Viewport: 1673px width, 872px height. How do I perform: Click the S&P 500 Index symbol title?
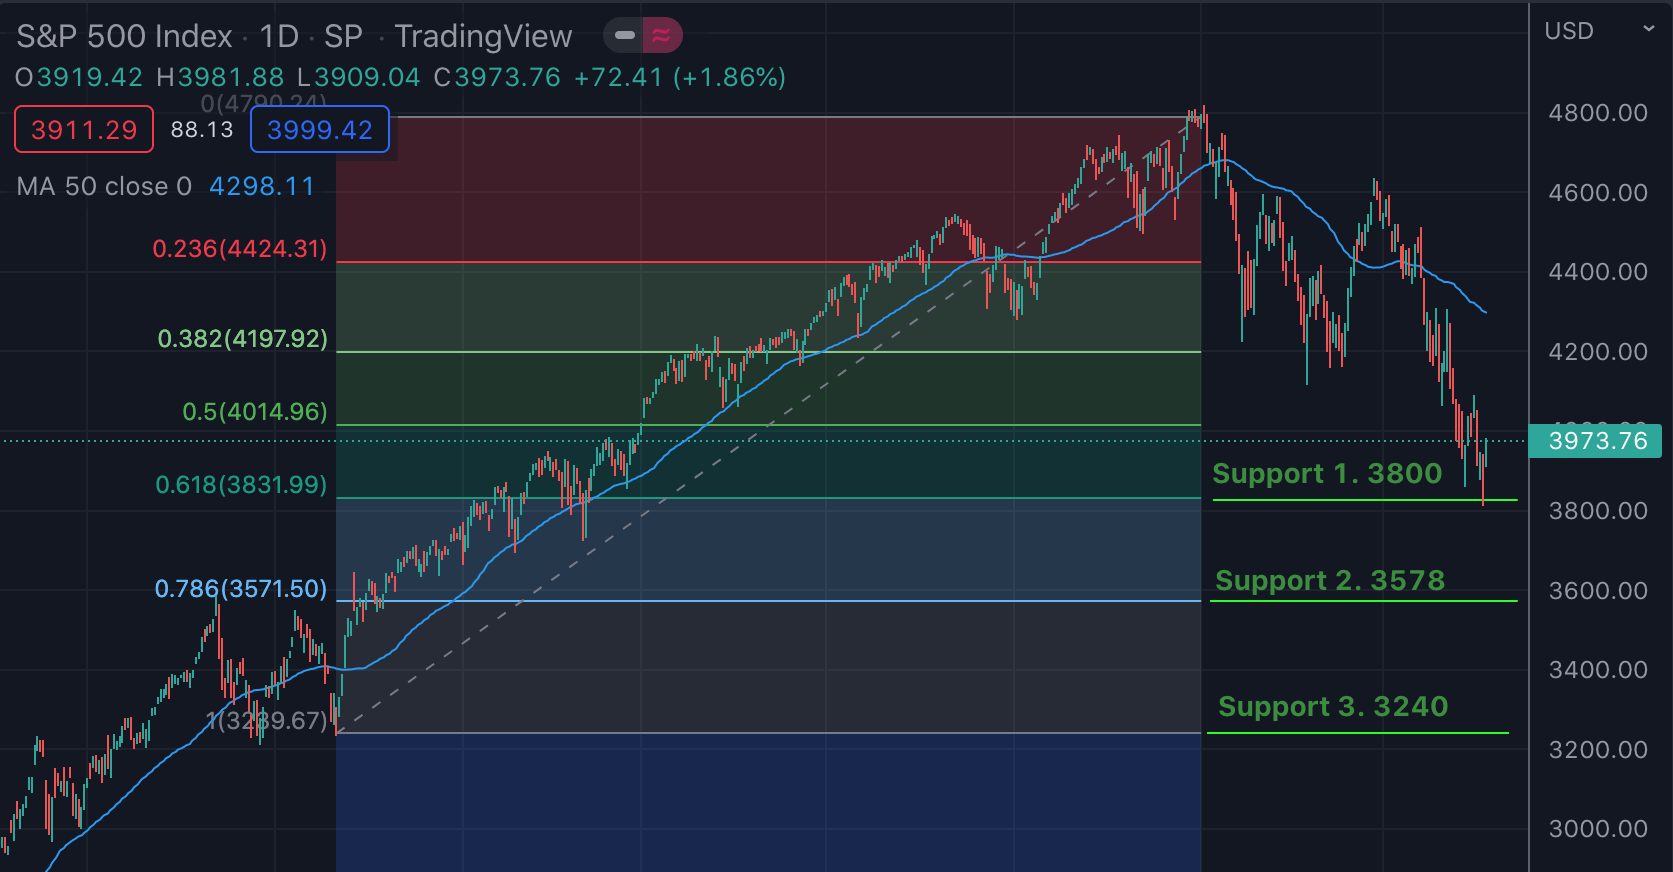[x=124, y=36]
